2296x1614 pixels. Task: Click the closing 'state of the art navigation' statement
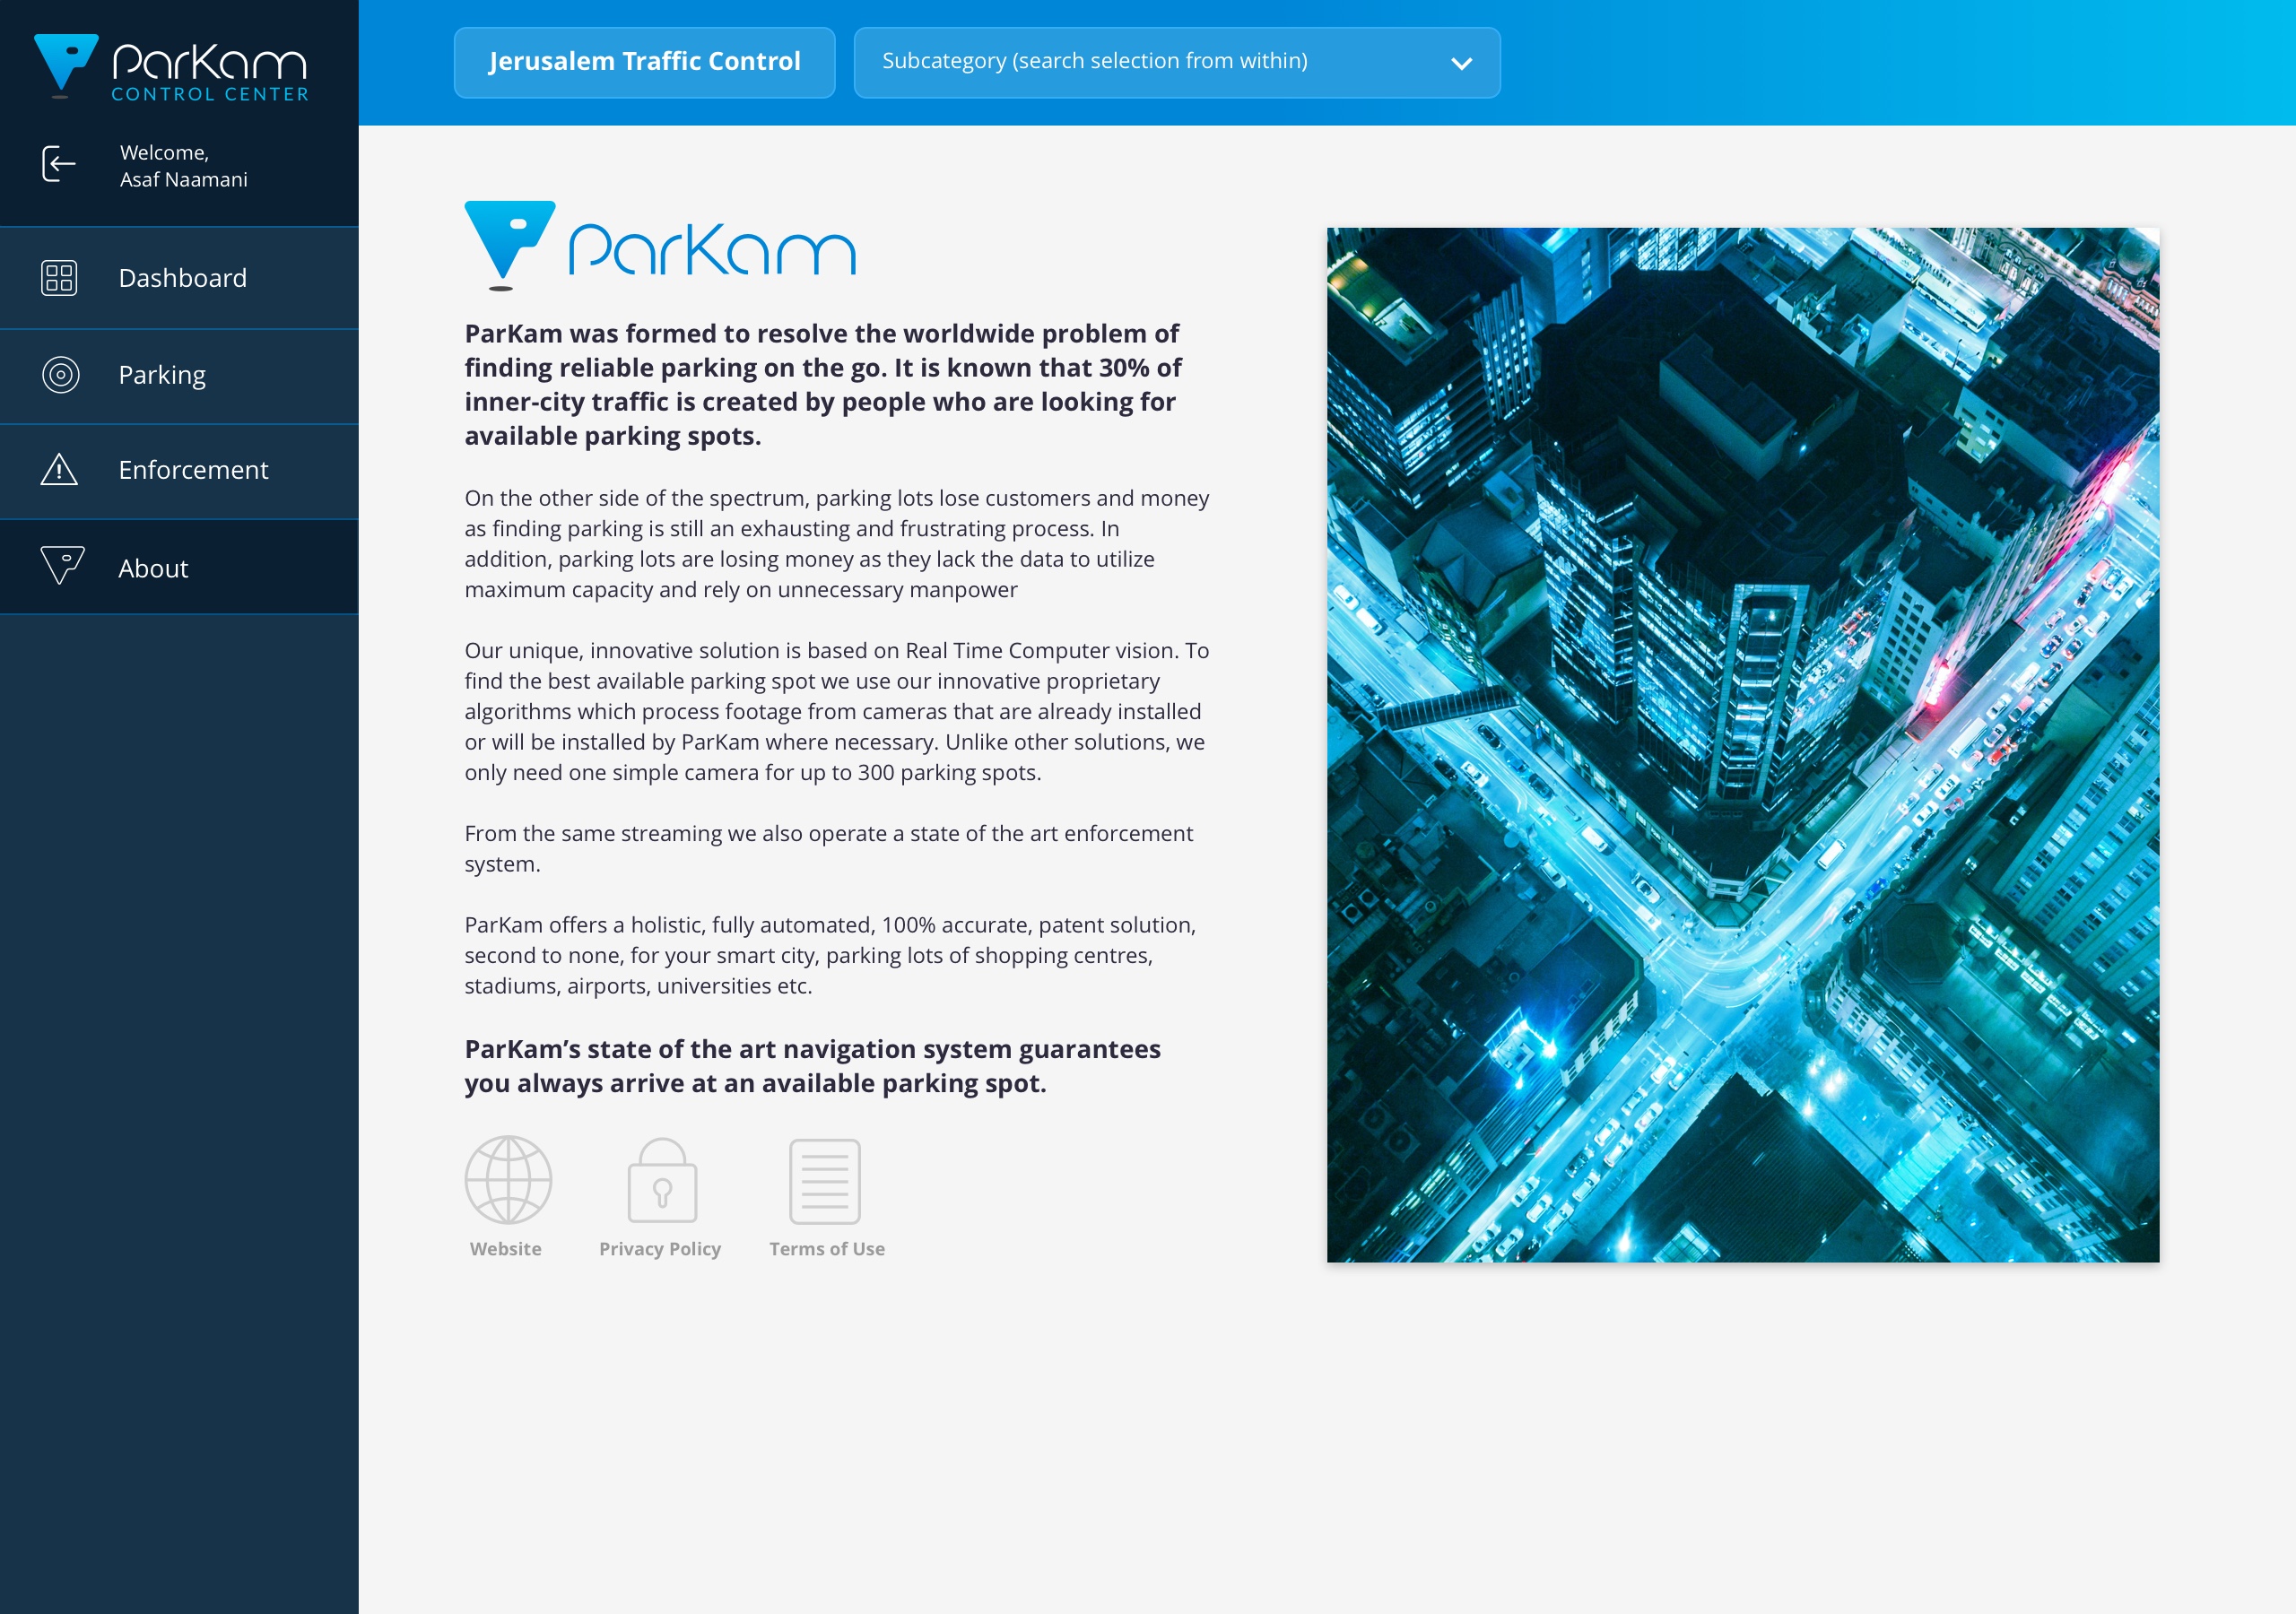pyautogui.click(x=812, y=1066)
